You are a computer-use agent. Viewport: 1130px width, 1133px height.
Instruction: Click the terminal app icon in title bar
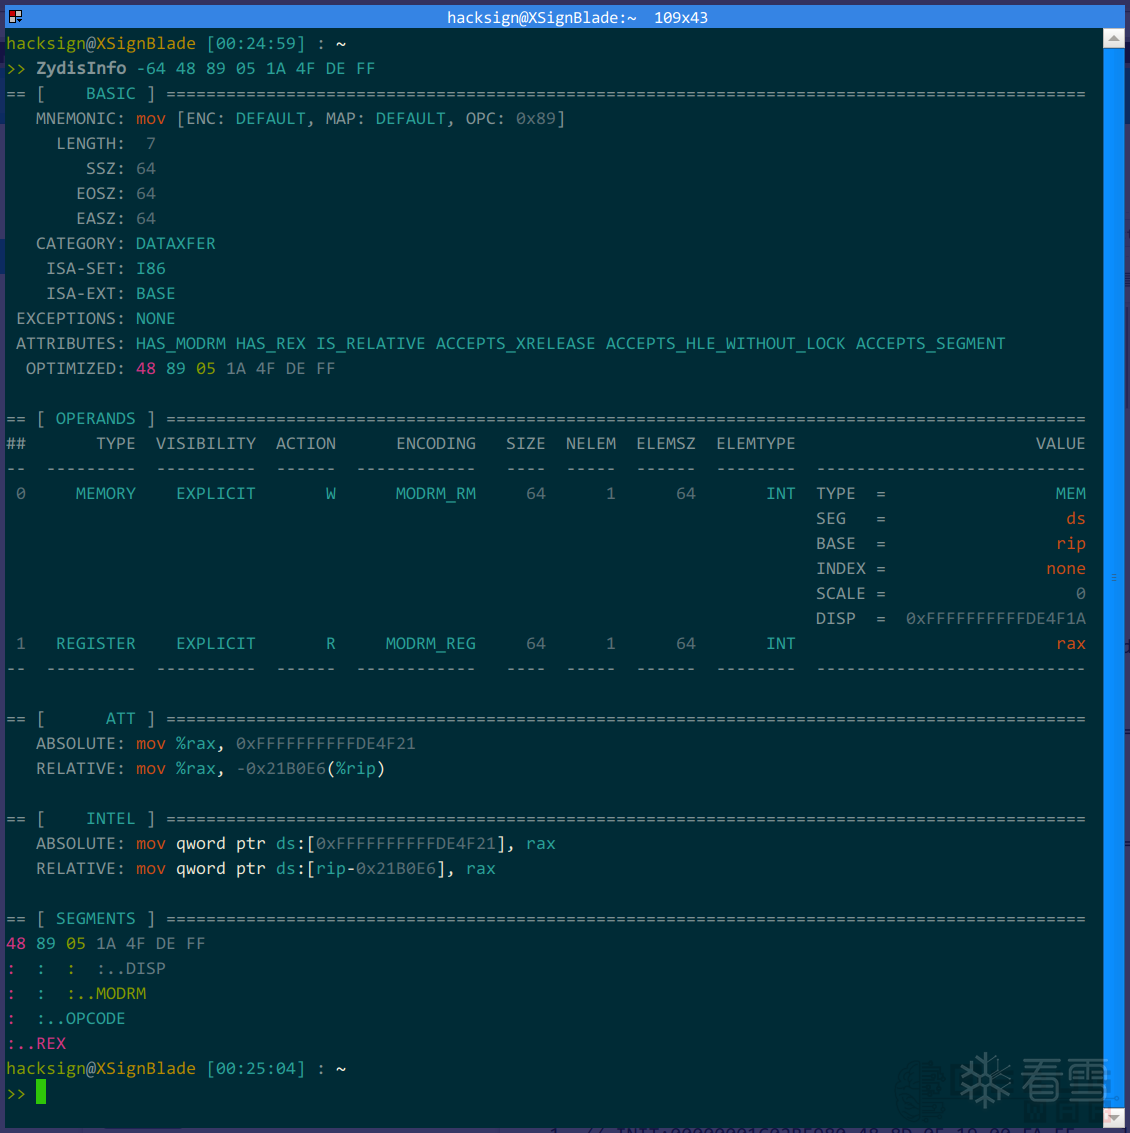15,16
